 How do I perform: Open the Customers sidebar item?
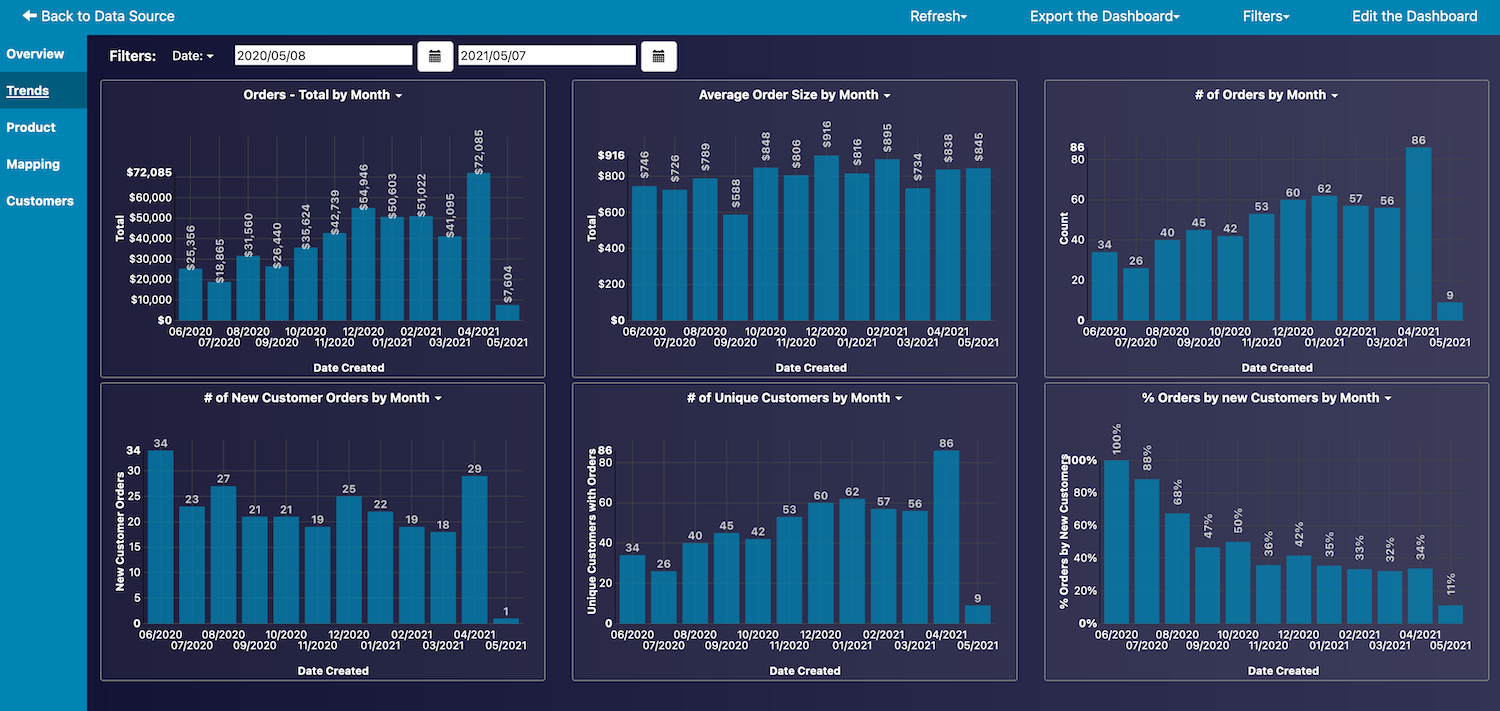tap(40, 201)
